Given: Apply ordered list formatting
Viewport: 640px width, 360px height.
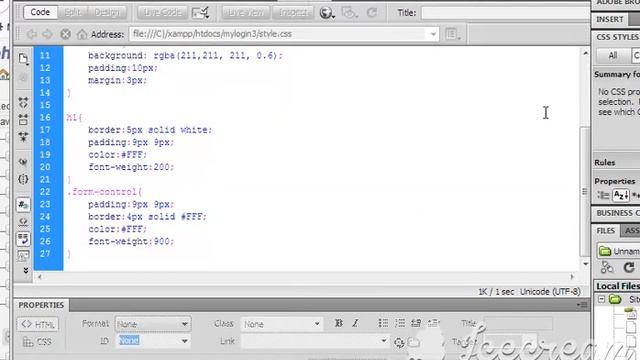Looking at the screenshot, I should coord(400,323).
